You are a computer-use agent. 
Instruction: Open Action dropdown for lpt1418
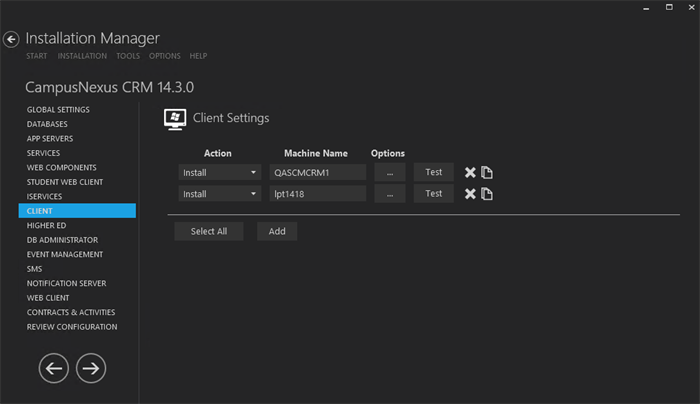pos(220,194)
